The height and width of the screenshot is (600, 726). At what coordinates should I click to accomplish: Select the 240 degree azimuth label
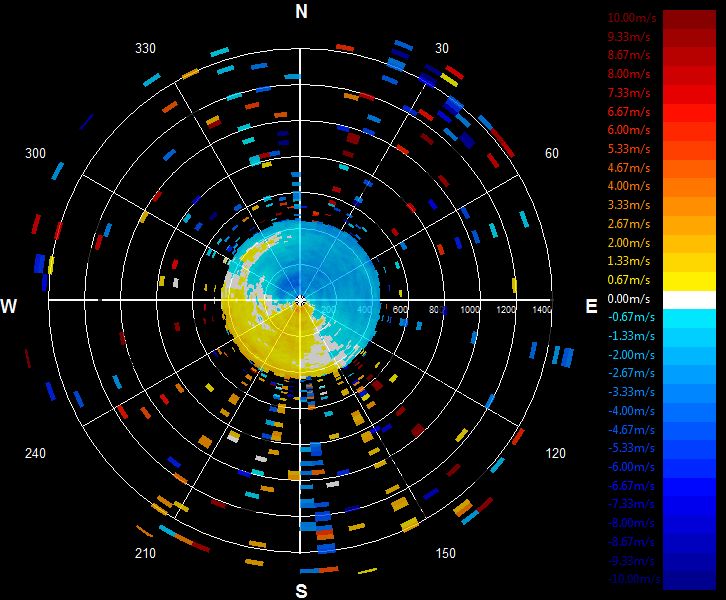(35, 453)
